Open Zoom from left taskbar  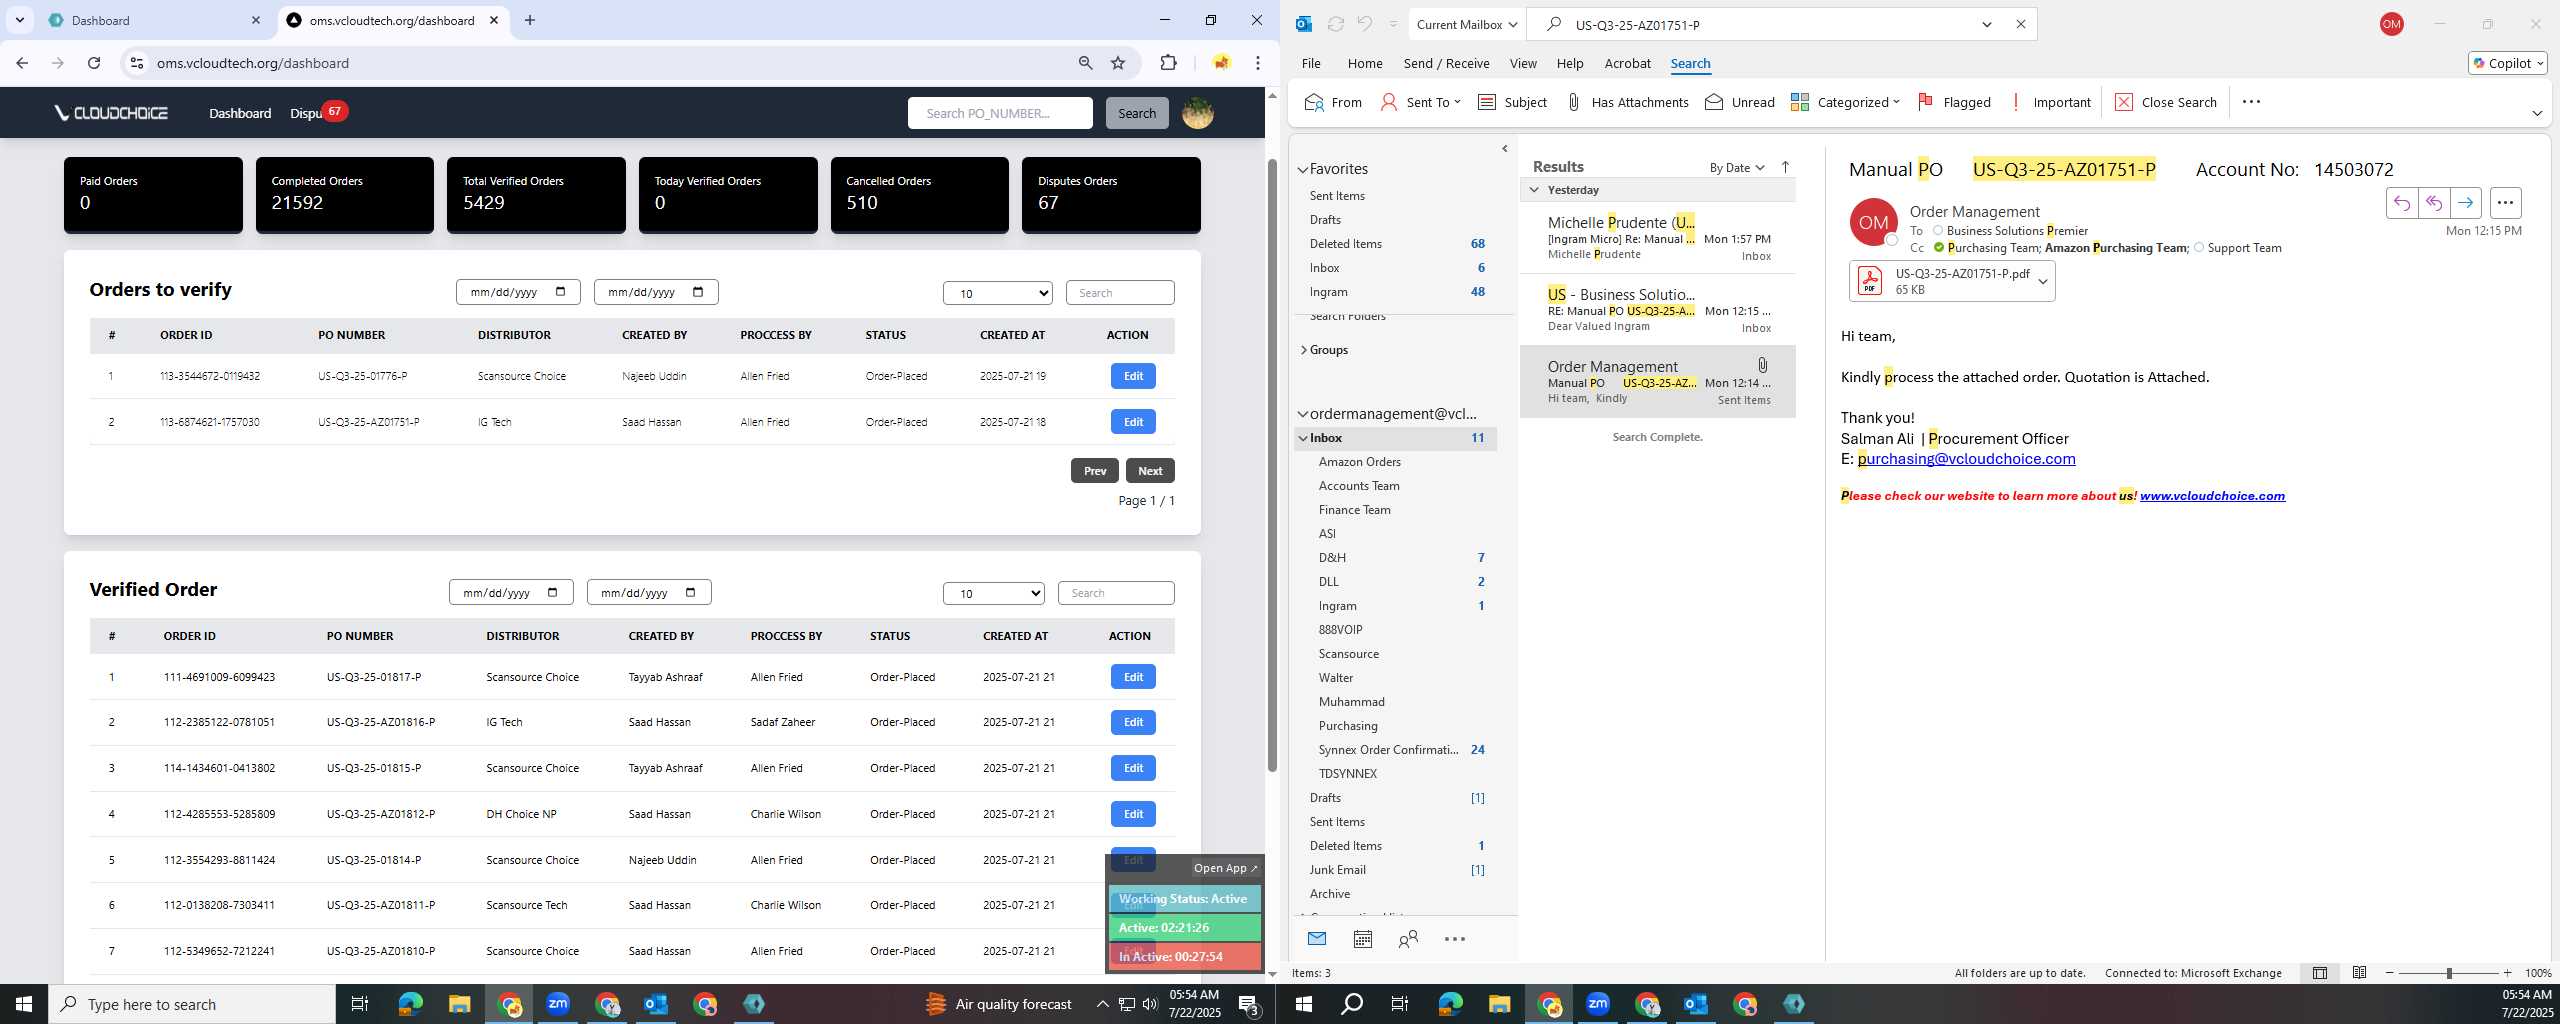558,1004
